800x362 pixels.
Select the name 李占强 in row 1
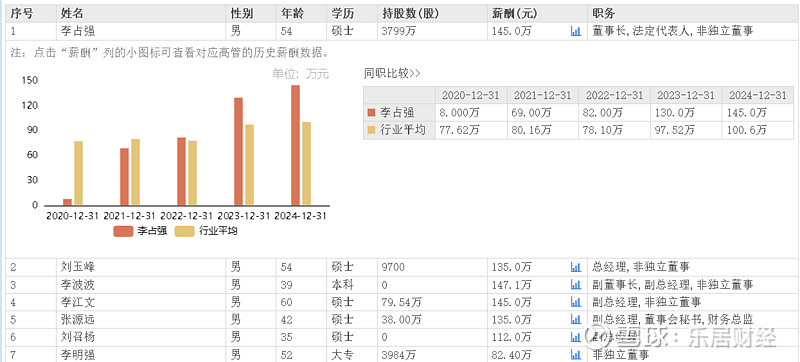pyautogui.click(x=78, y=32)
